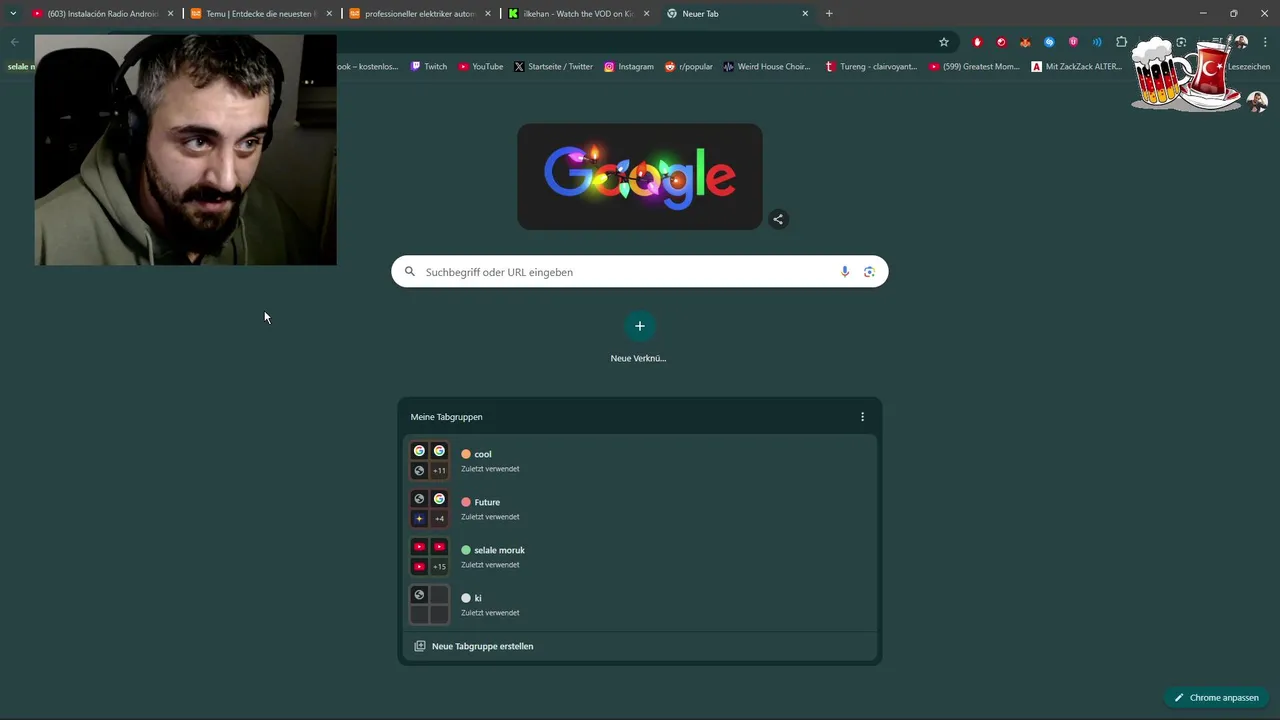Screen dimensions: 1280x720
Task: Open the cool tab group
Action: pos(640,461)
